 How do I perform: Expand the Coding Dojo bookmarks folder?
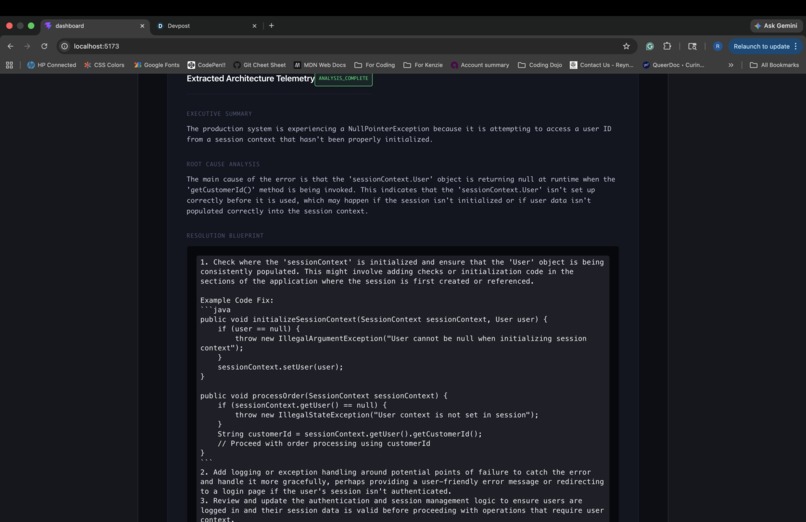[540, 65]
